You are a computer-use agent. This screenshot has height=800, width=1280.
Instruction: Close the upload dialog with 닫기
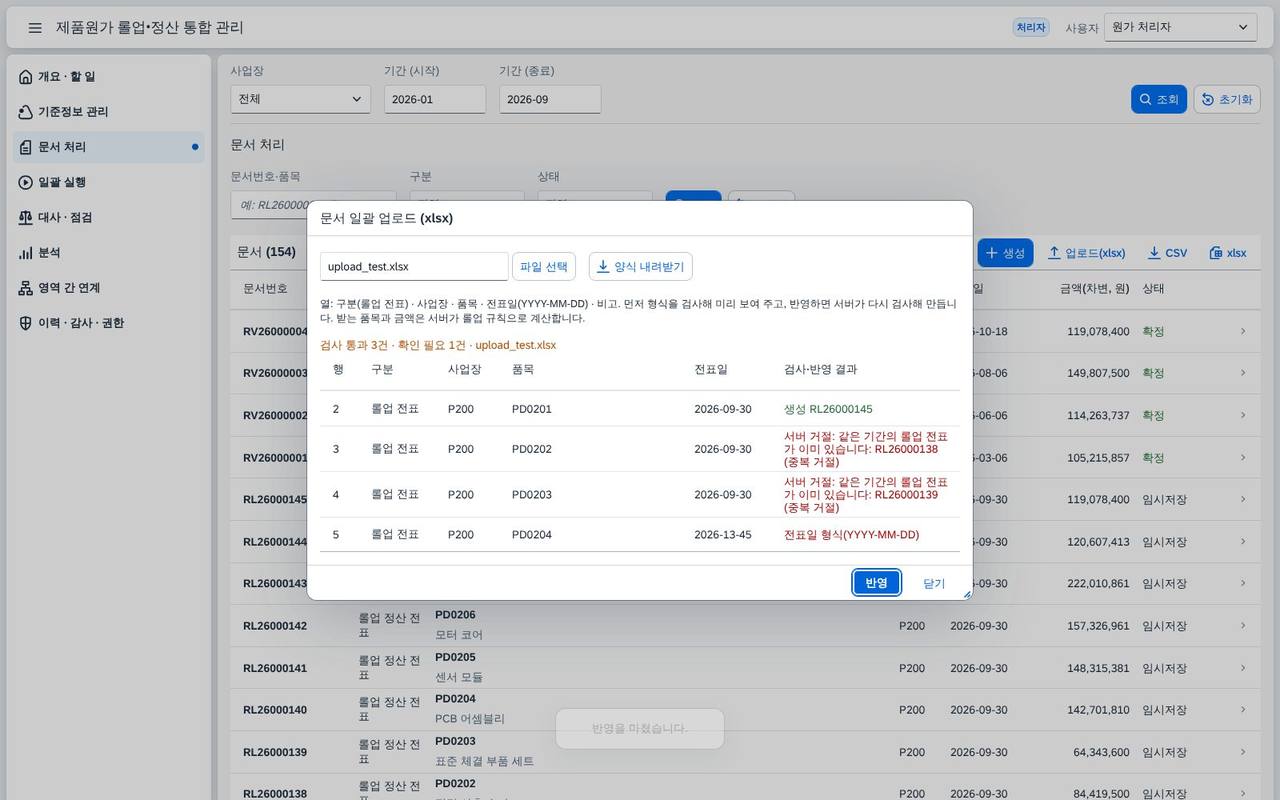coord(934,583)
